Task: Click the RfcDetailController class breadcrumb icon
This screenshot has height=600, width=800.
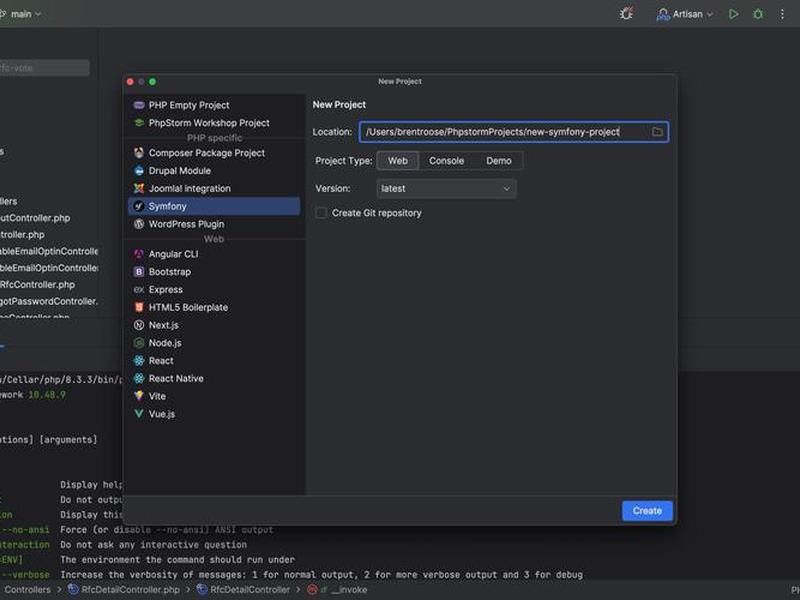Action: point(202,589)
